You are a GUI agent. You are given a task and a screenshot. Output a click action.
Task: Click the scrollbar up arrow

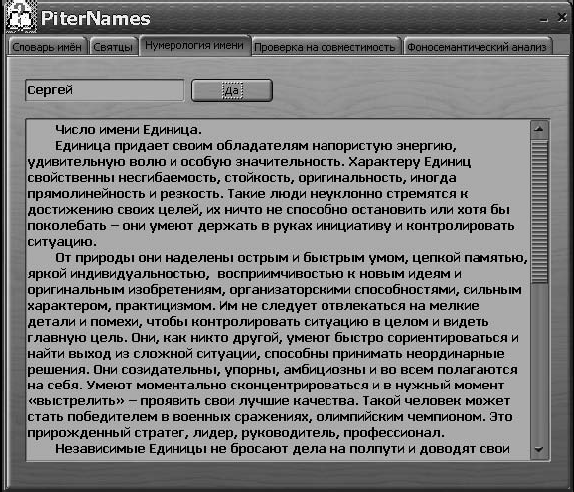pos(539,129)
